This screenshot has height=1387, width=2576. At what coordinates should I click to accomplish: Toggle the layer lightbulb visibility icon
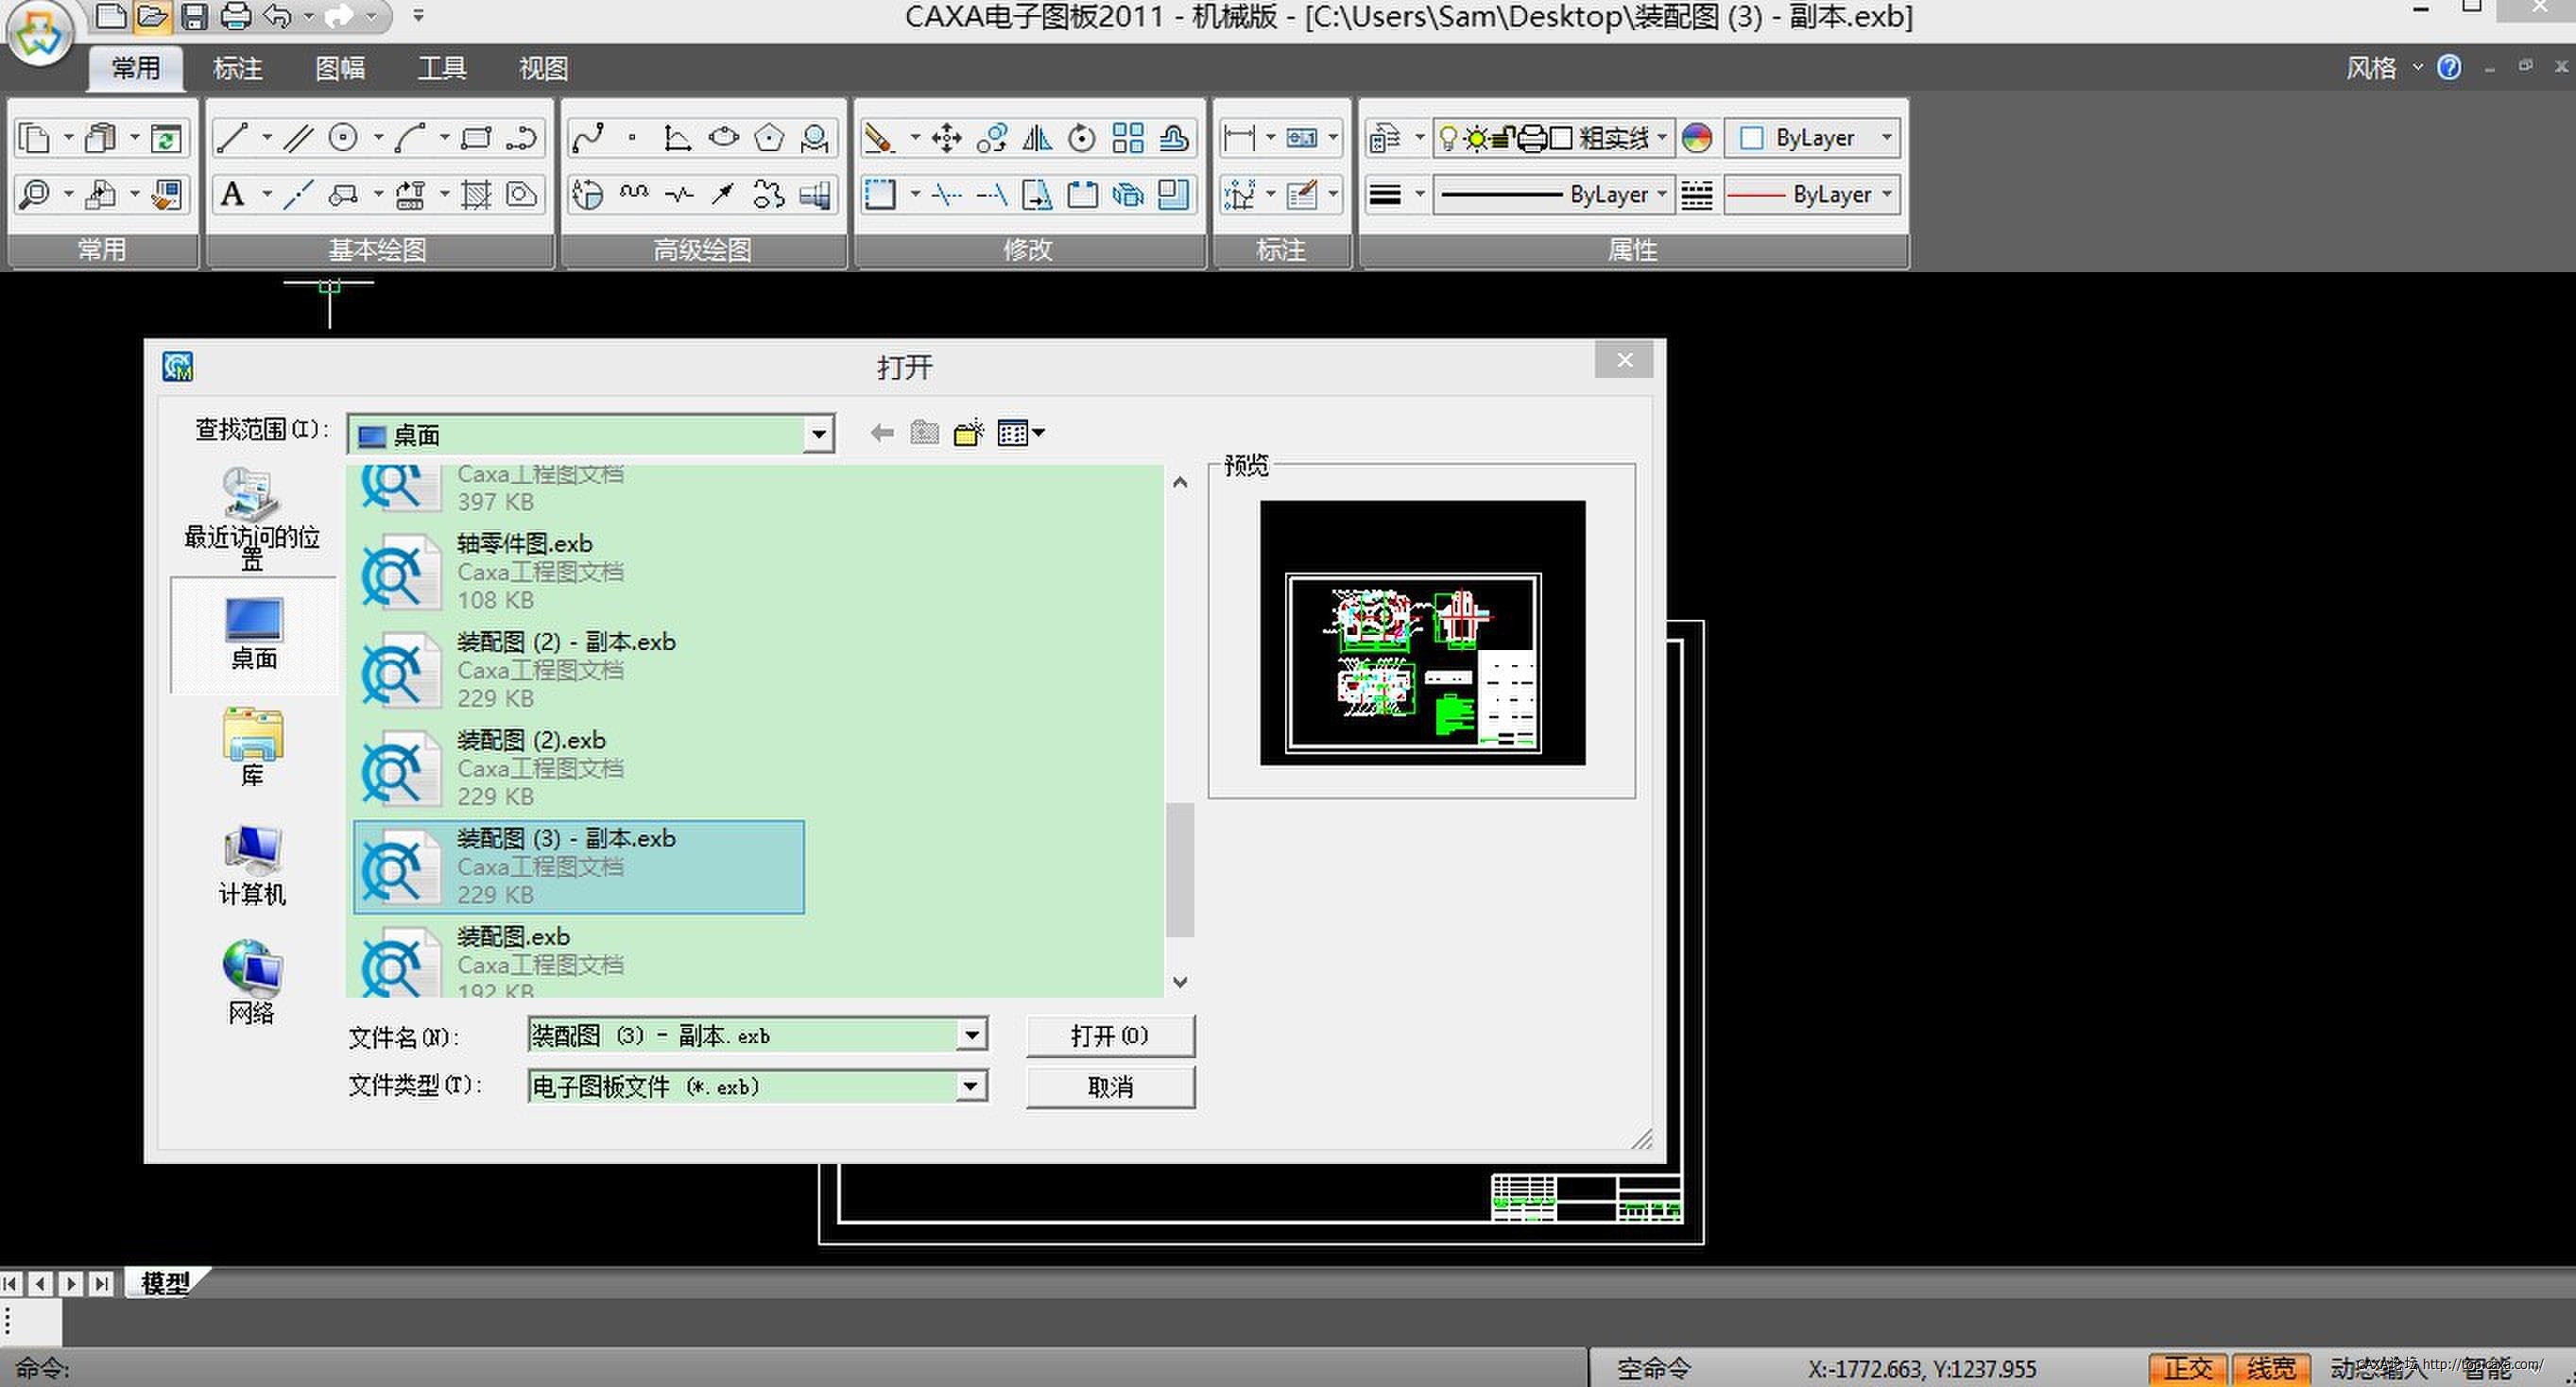1447,137
